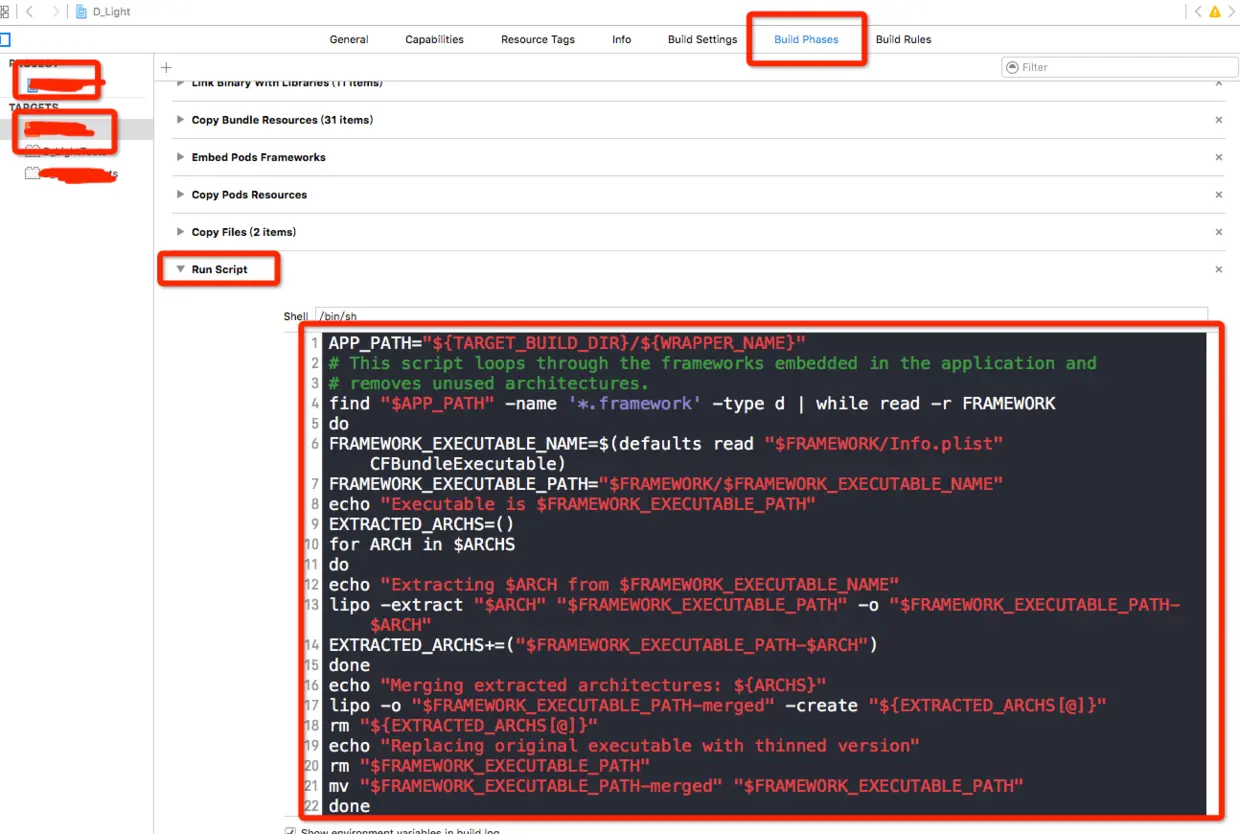The image size is (1240, 834).
Task: Click the filter icon in Filter field
Action: coord(1013,67)
